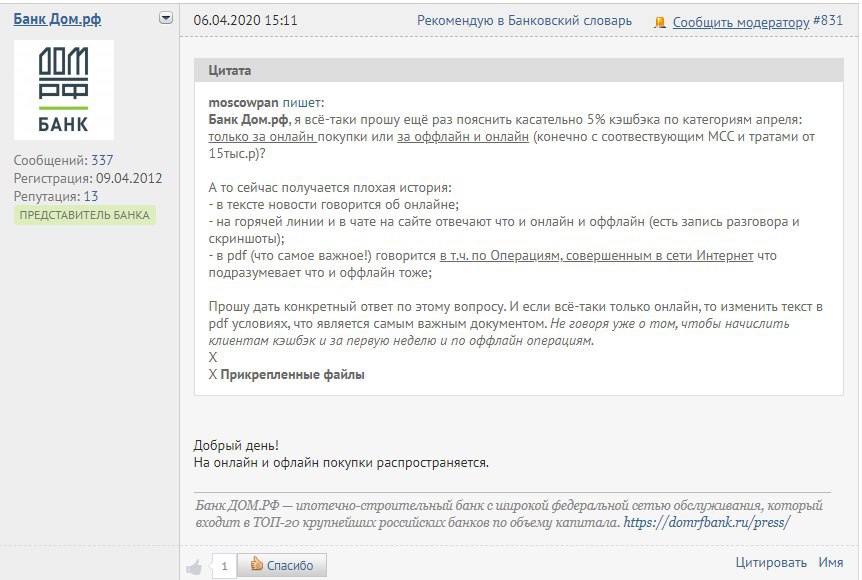Open the message count 337 link
Viewport: 862px width, 580px height.
click(102, 161)
